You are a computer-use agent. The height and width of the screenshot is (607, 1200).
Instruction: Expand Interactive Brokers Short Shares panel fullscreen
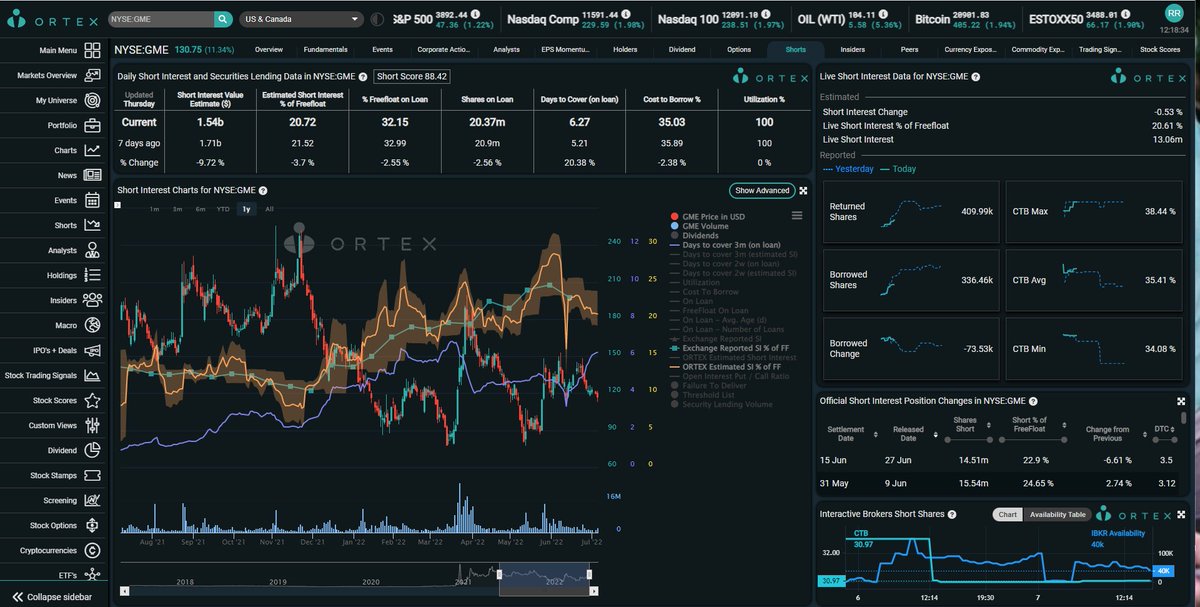click(x=1181, y=513)
